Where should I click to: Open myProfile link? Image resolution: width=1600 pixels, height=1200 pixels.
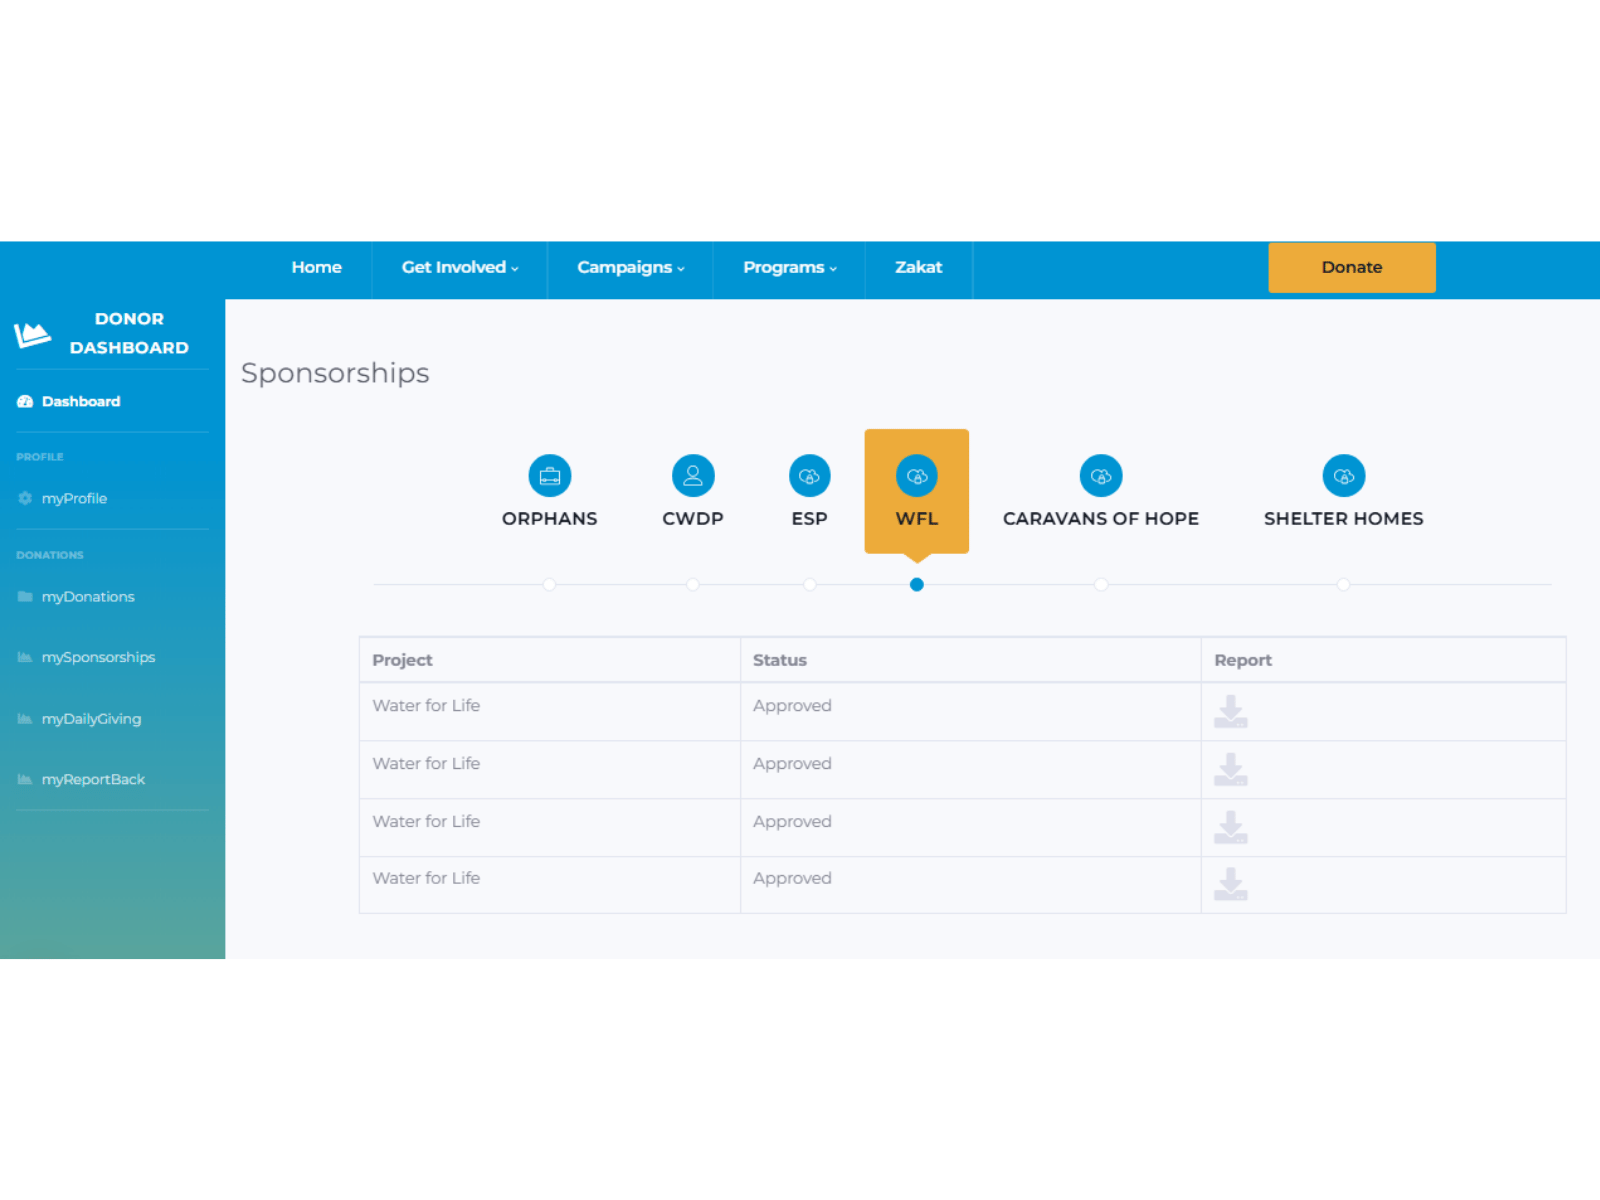click(x=74, y=498)
